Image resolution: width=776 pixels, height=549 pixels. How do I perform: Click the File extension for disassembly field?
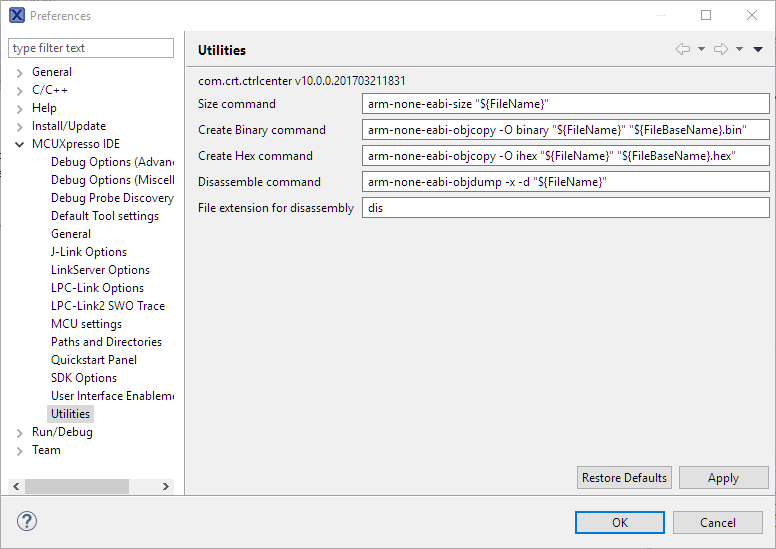pyautogui.click(x=566, y=208)
